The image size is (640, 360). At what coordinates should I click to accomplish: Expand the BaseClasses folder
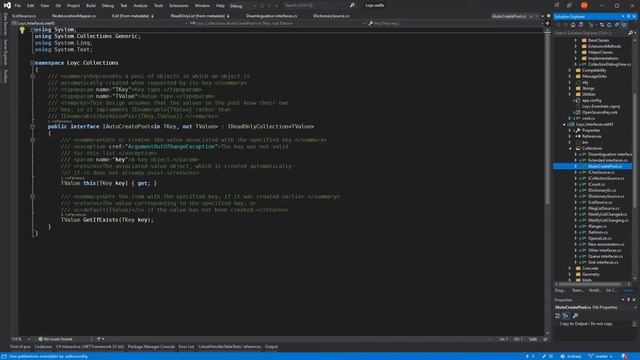point(576,40)
